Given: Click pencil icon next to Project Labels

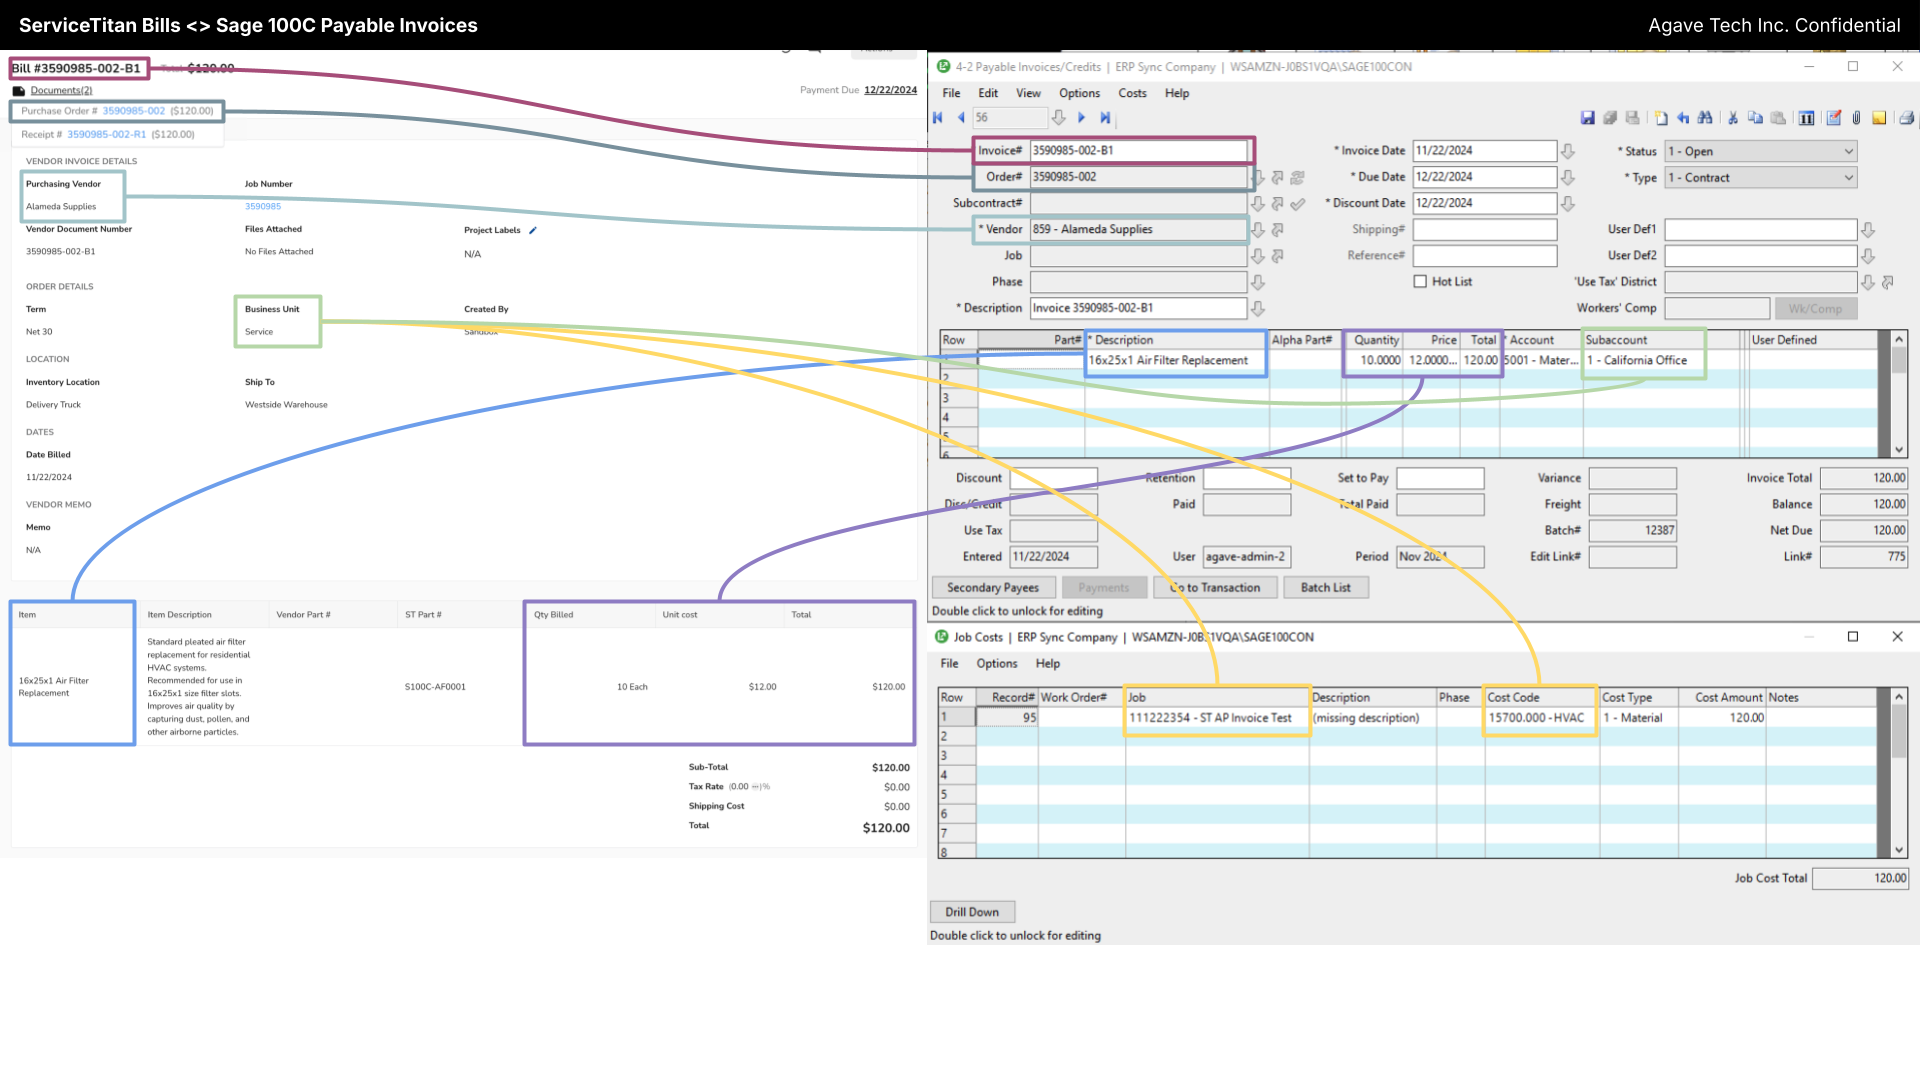Looking at the screenshot, I should [x=533, y=230].
